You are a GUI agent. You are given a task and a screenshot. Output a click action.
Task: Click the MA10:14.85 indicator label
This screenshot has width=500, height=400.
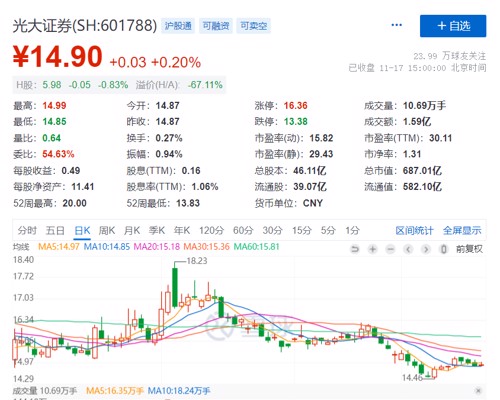coord(107,247)
